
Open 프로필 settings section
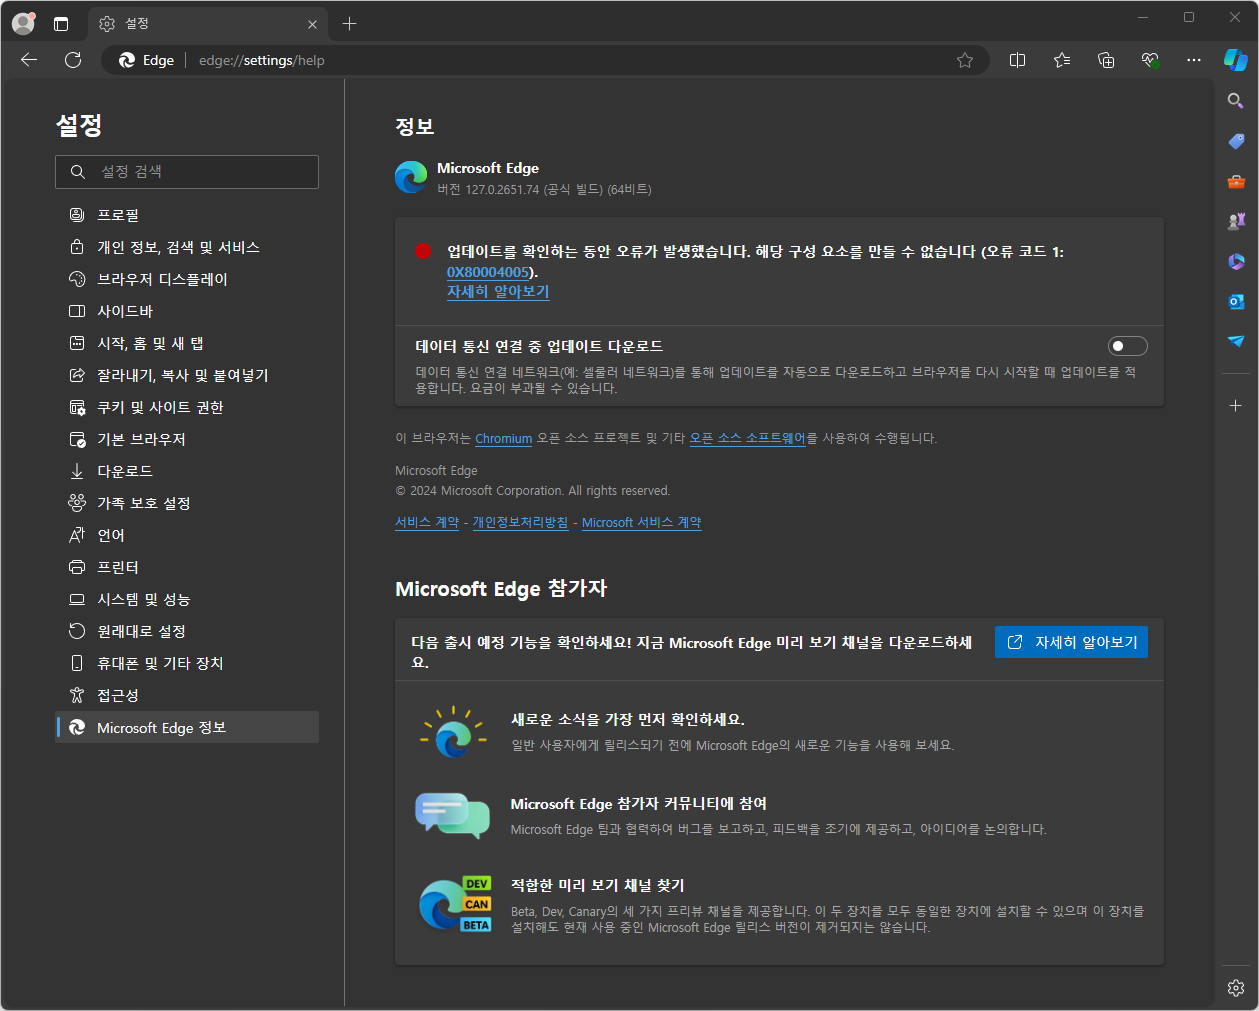pos(188,215)
